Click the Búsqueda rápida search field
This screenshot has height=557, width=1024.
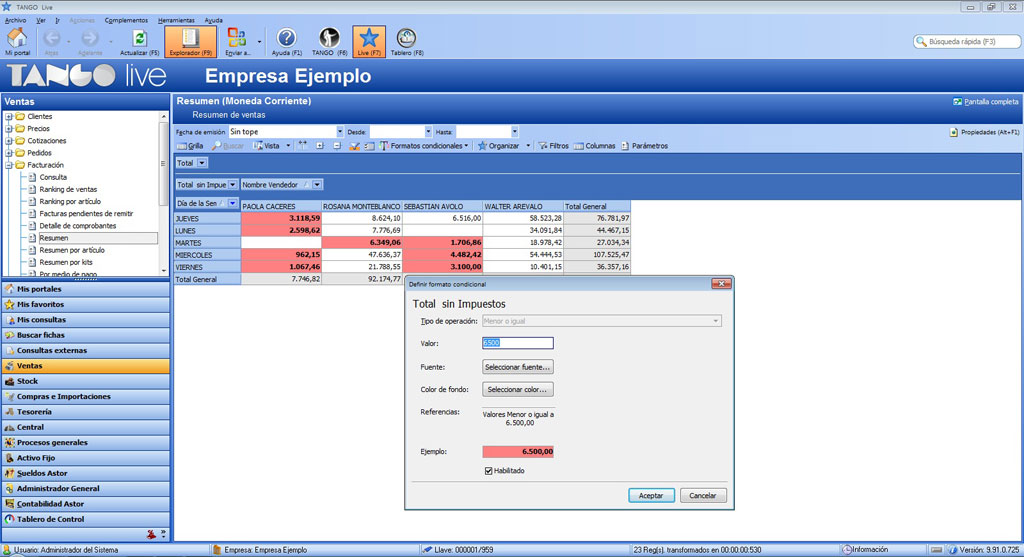coord(967,41)
